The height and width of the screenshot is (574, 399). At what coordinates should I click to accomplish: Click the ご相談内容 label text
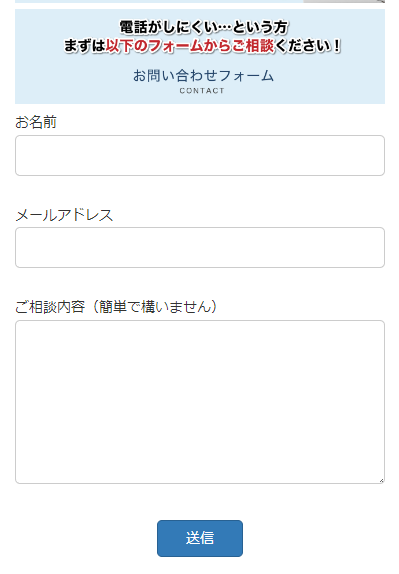50,307
